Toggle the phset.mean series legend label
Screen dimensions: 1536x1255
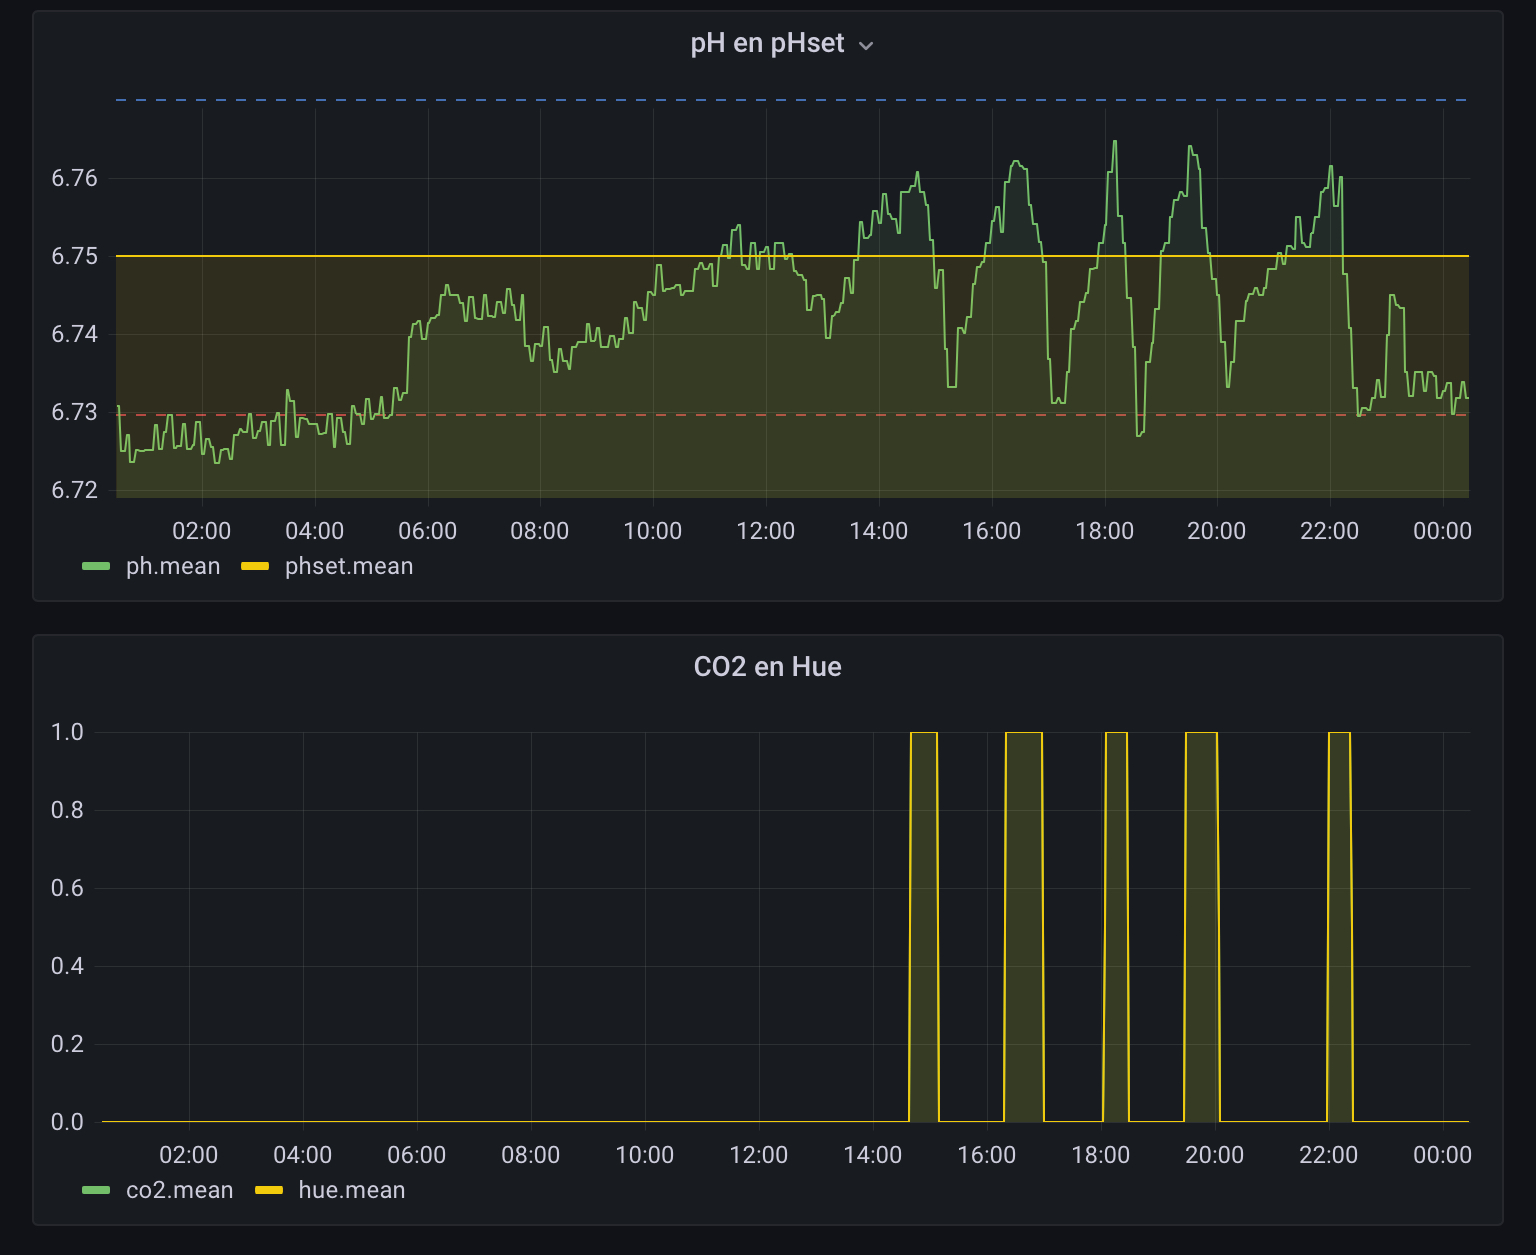[349, 566]
